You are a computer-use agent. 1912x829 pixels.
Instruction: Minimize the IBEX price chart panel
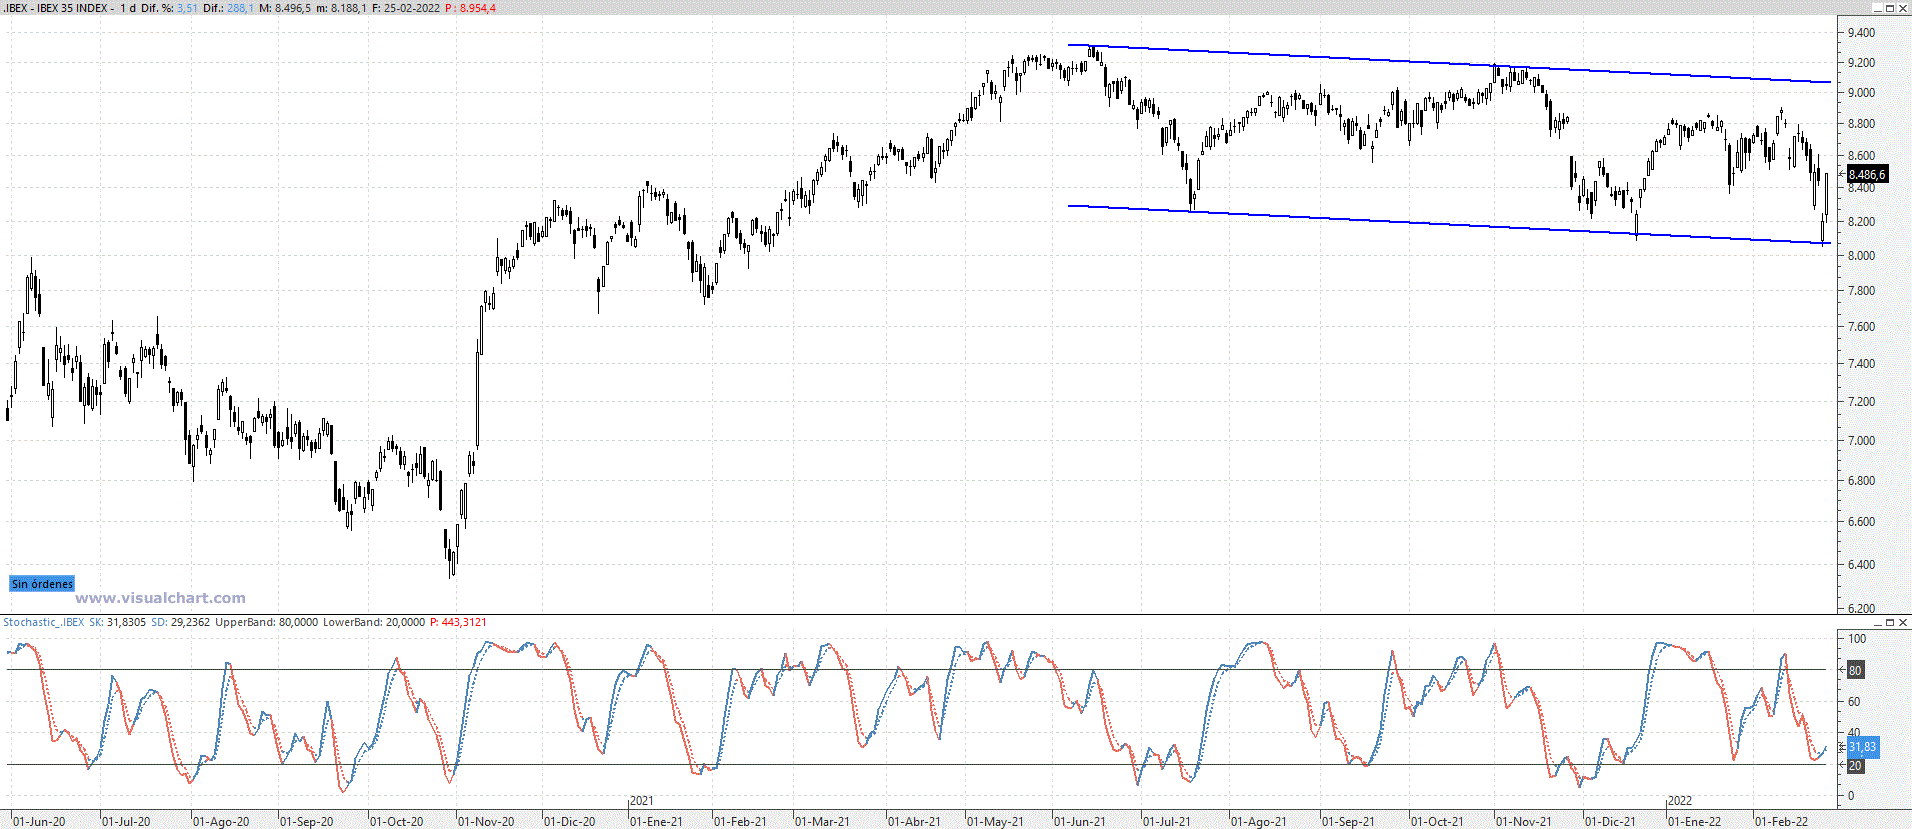coord(1877,8)
